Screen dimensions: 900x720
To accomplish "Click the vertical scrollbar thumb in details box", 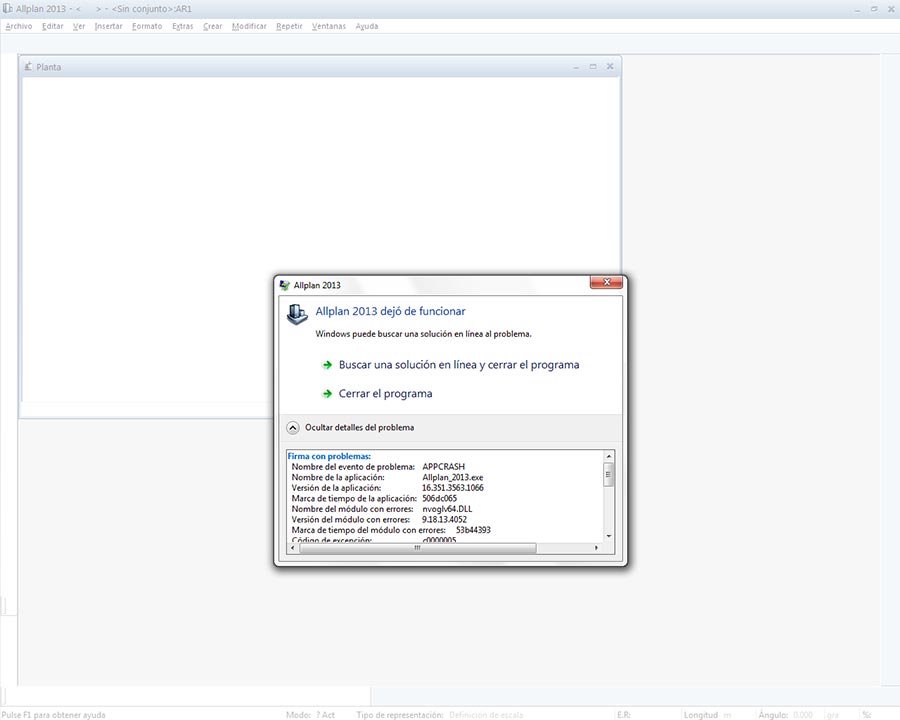I will 609,474.
